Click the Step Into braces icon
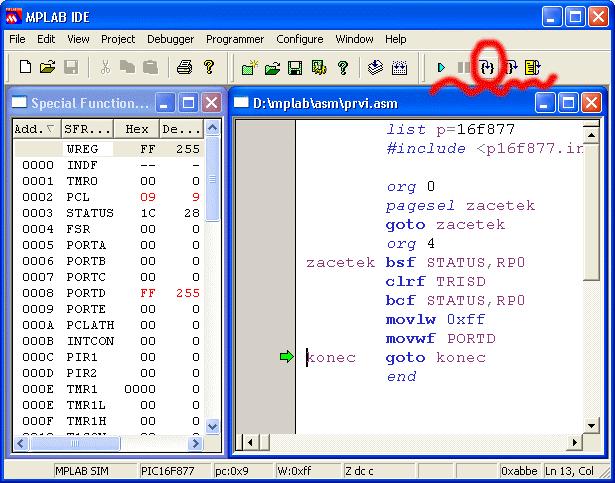Screen dimensions: 615x483 tap(487, 68)
